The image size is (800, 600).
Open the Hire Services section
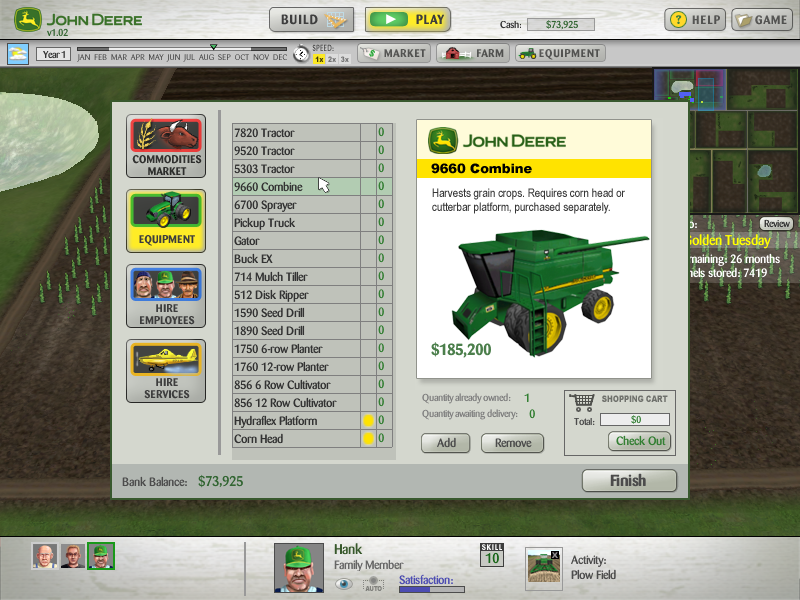166,371
